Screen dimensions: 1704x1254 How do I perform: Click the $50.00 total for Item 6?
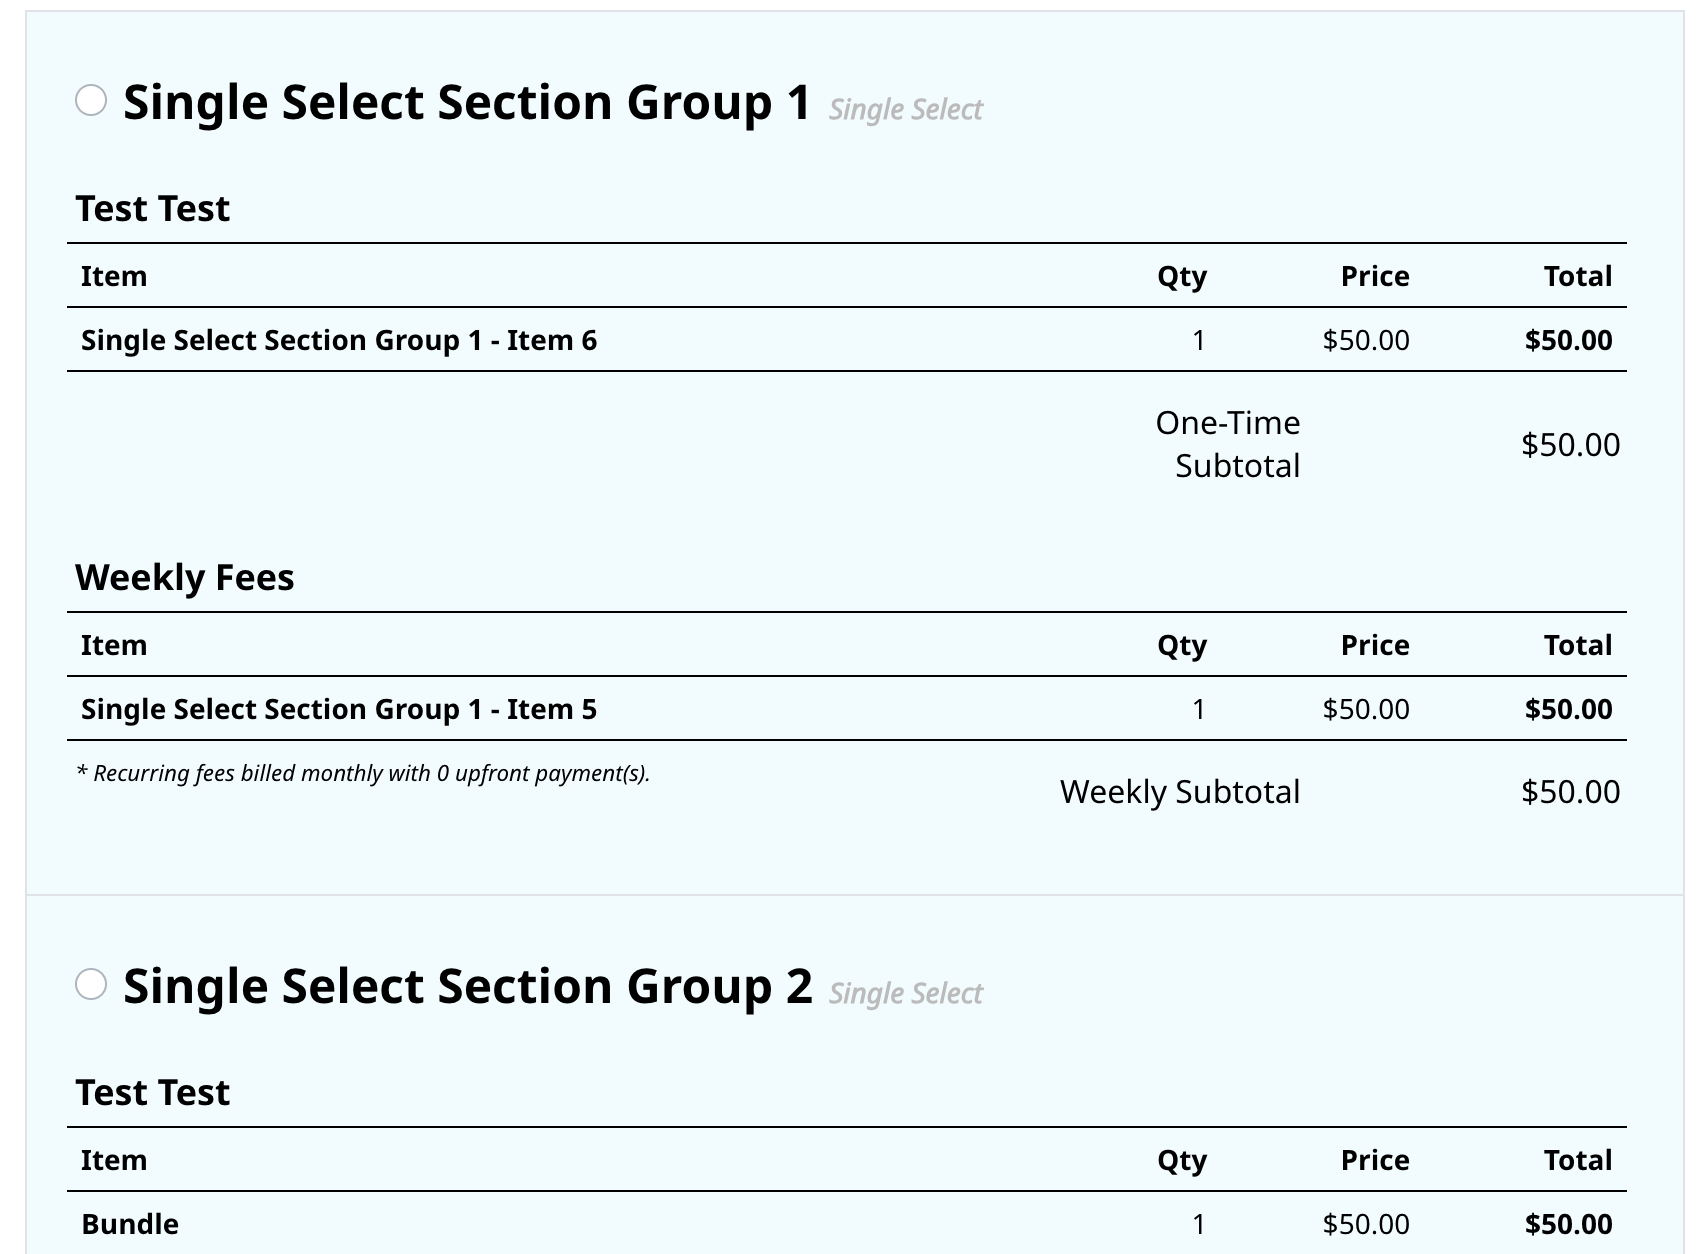click(x=1568, y=340)
